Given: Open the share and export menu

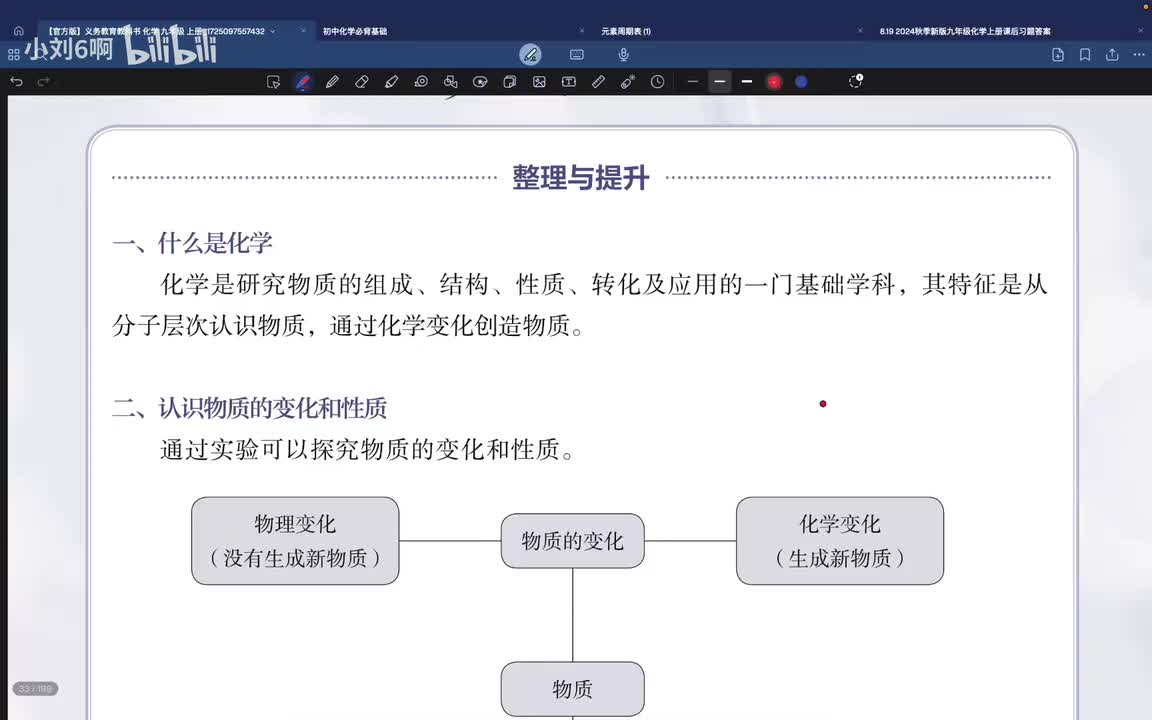Looking at the screenshot, I should click(x=1112, y=54).
